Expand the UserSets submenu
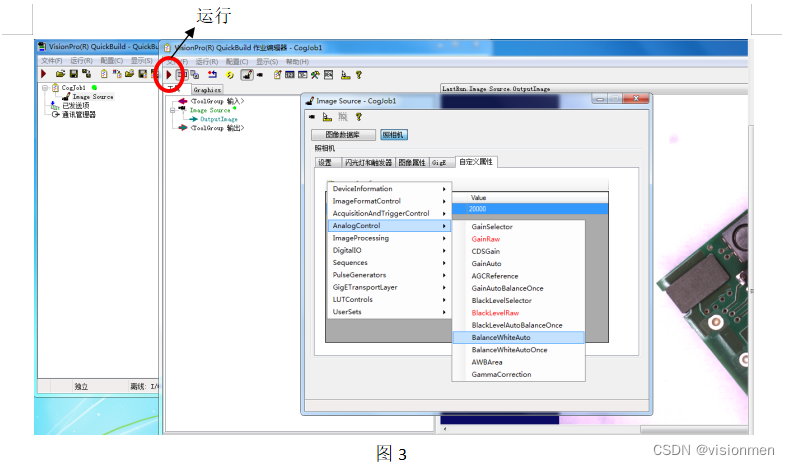The image size is (790, 465). click(389, 312)
